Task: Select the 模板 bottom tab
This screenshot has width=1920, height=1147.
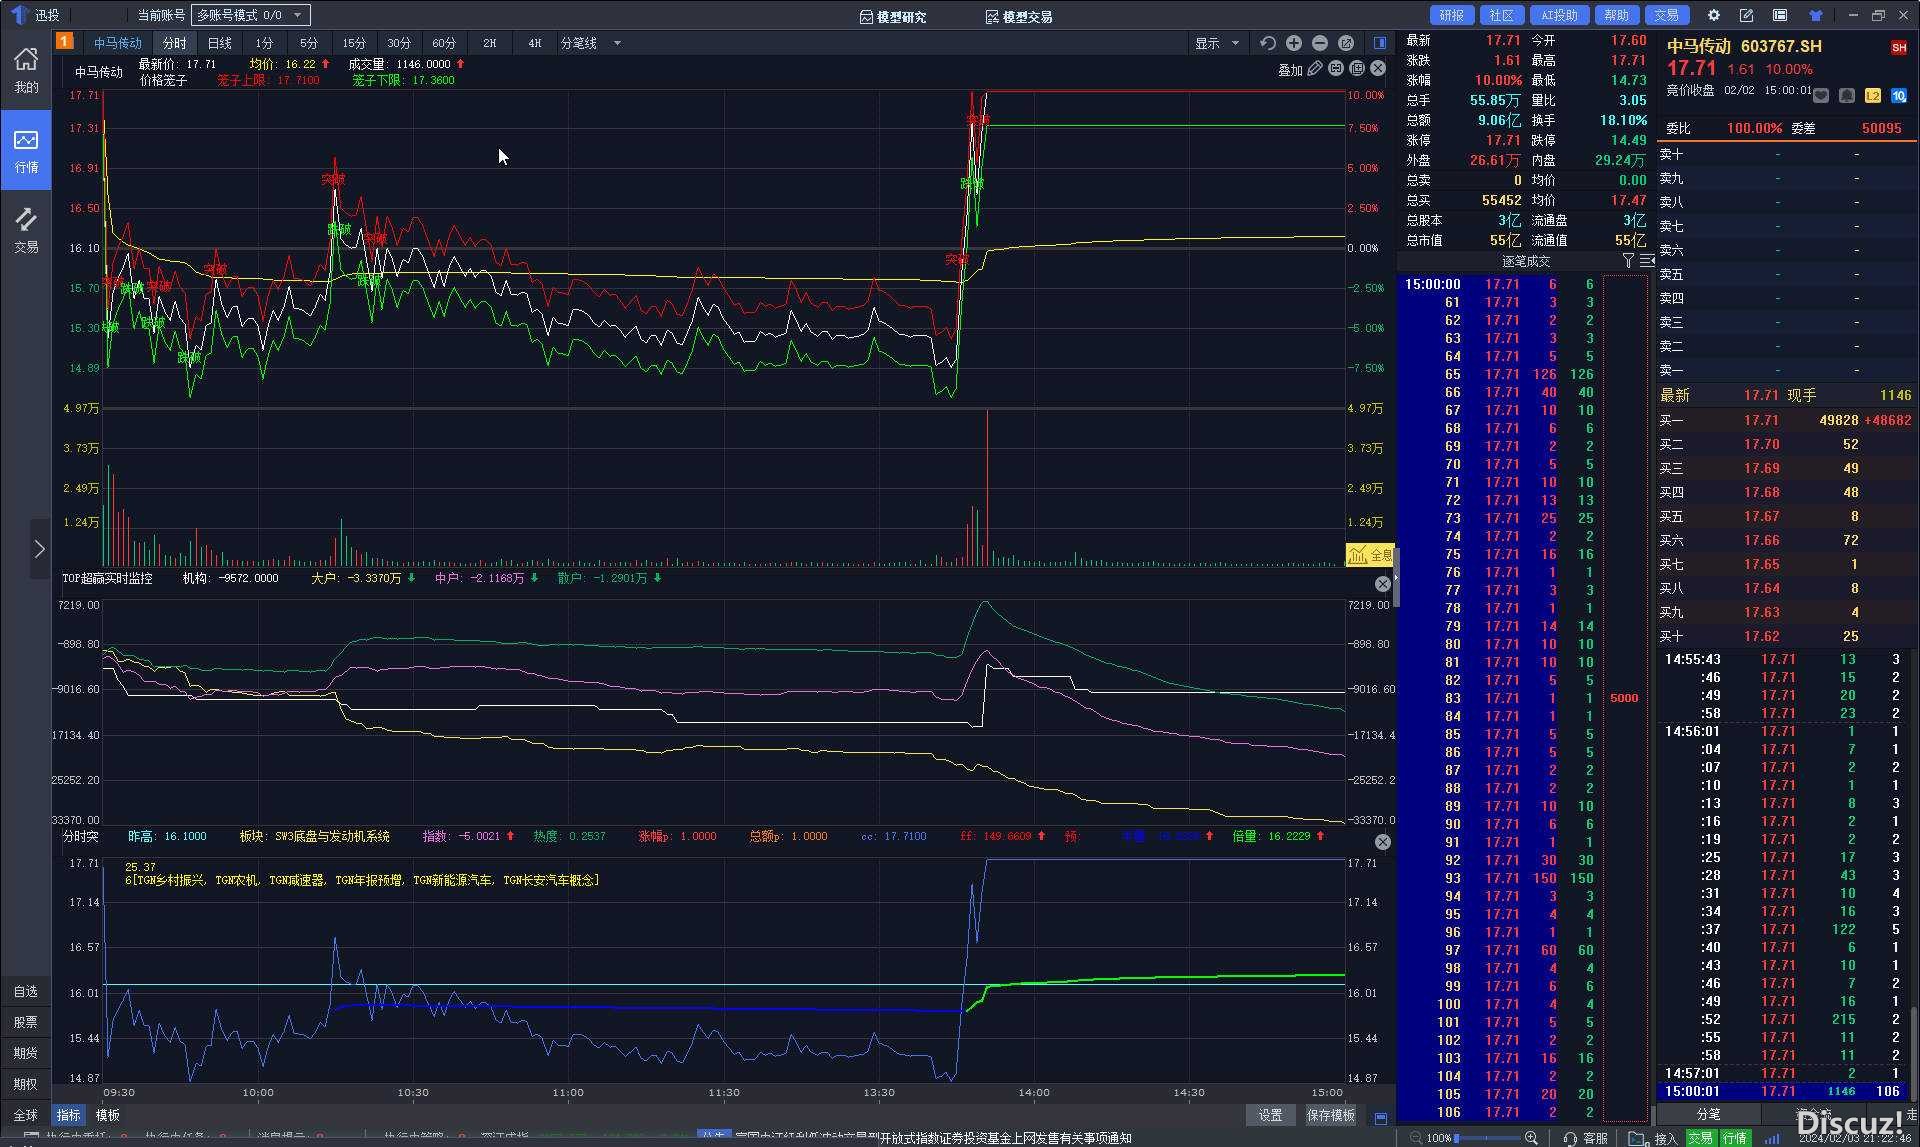Action: (x=107, y=1115)
